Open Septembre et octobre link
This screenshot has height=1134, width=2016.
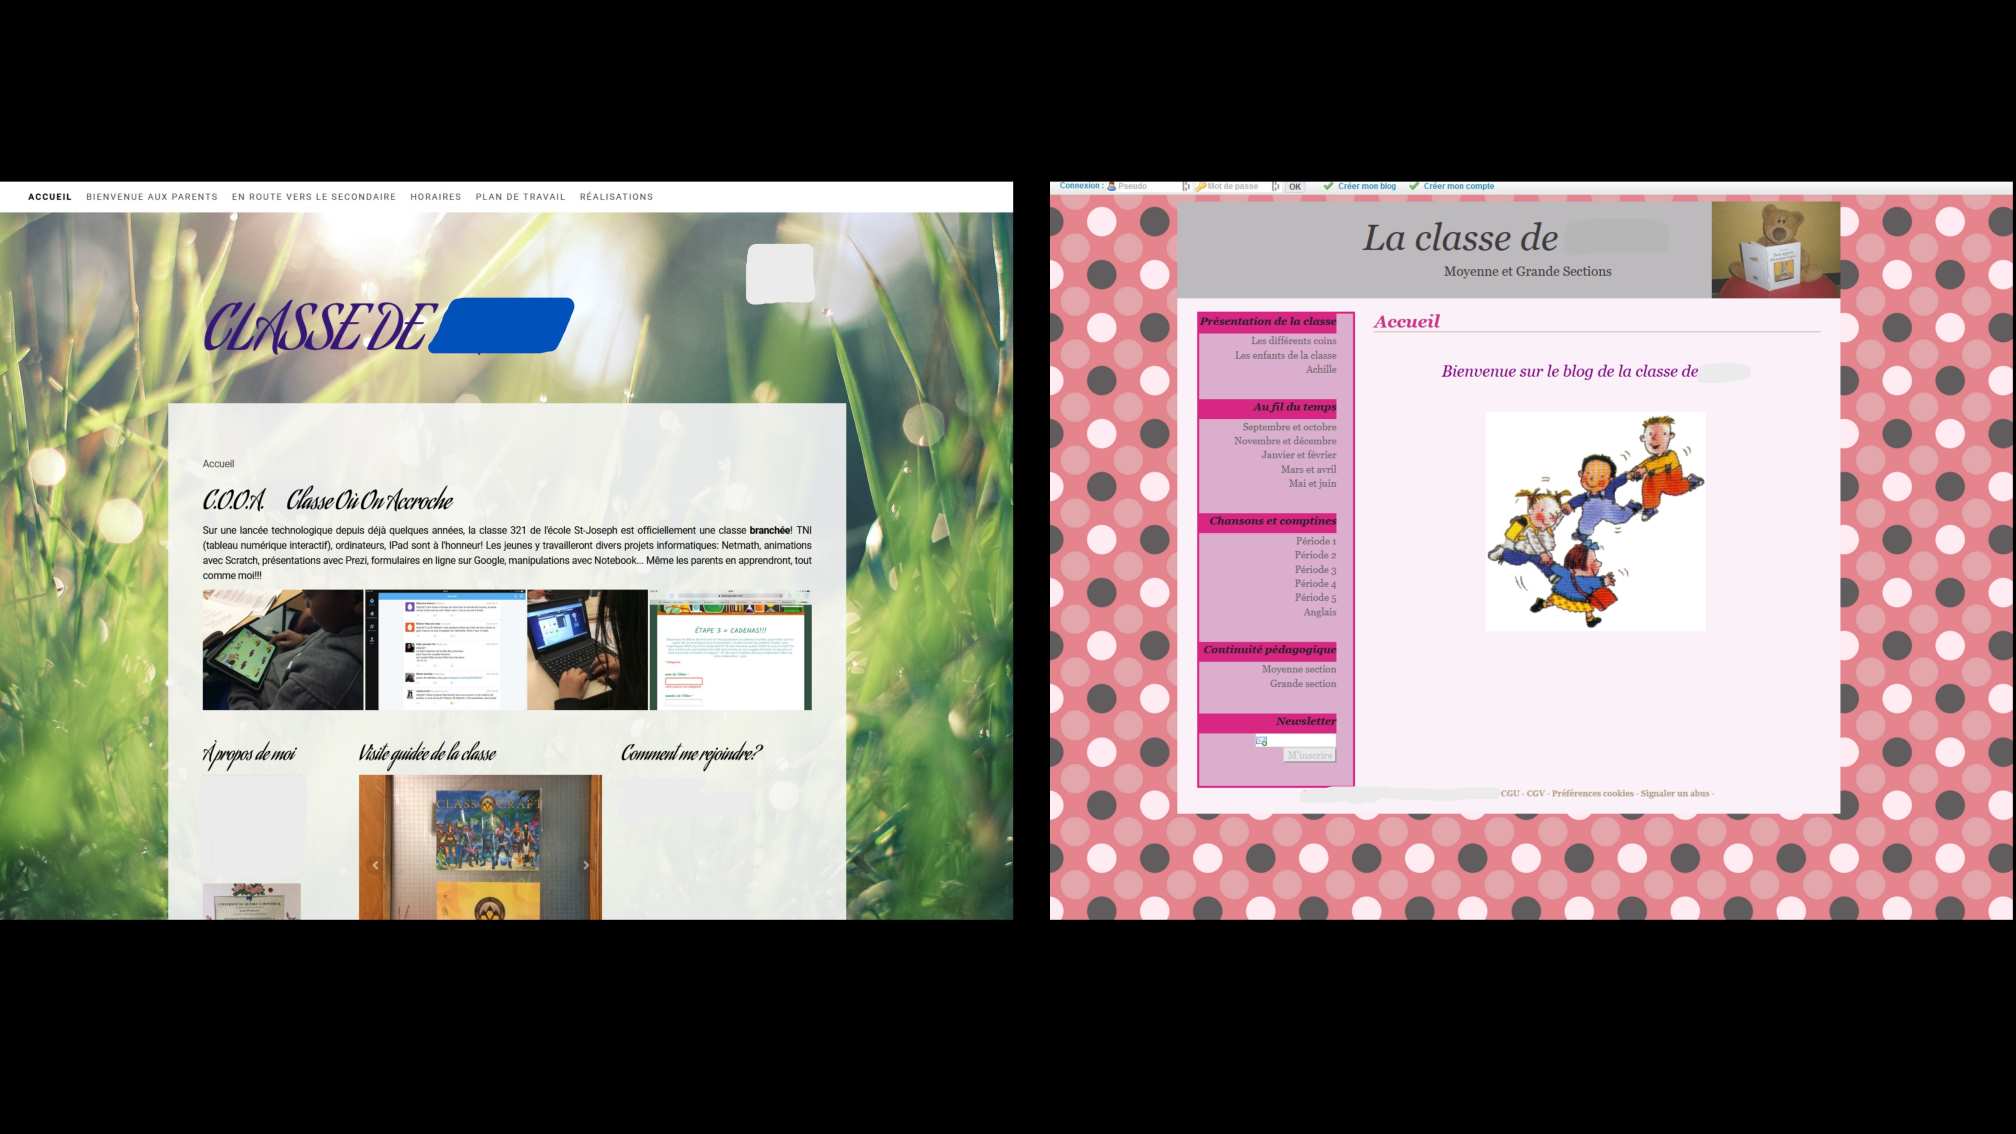1289,427
